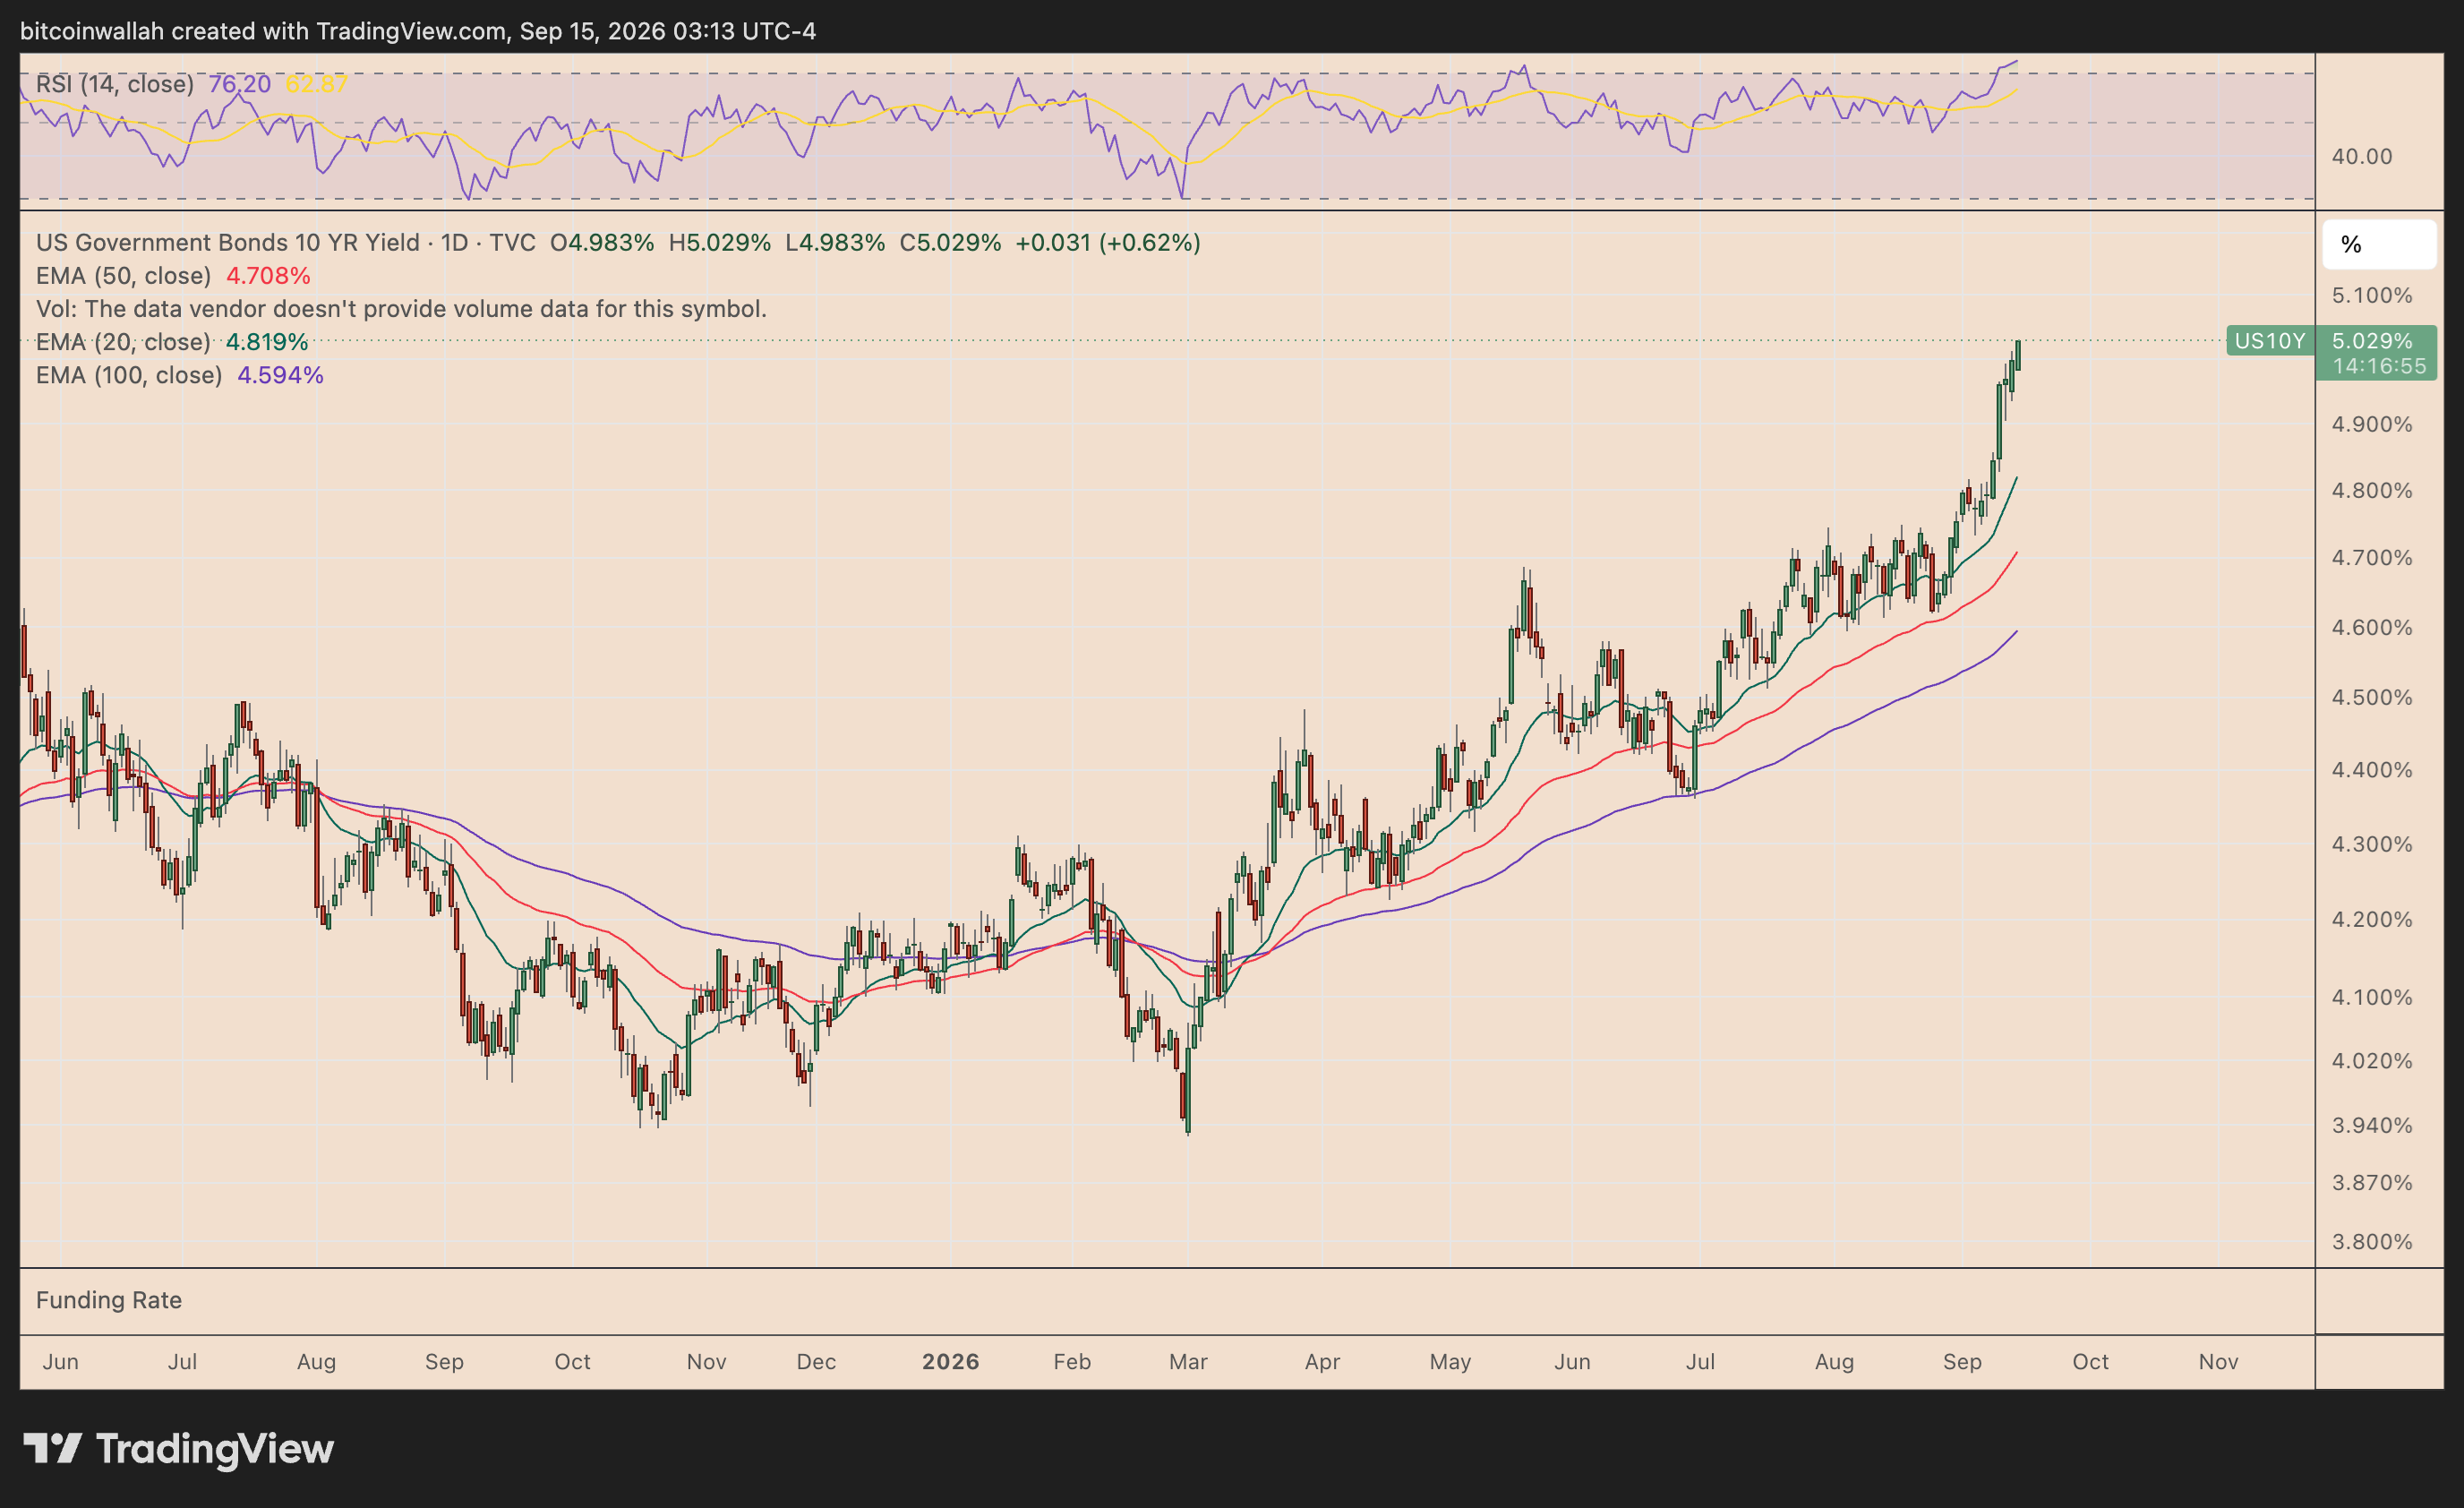2464x1508 pixels.
Task: Click the current price 5.029% scale label
Action: (2372, 341)
